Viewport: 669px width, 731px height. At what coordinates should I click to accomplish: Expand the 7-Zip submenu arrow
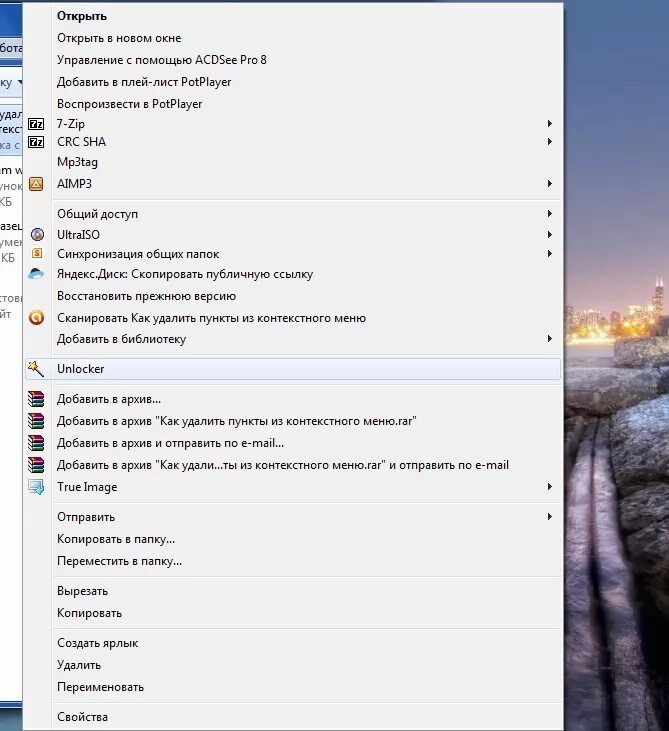(550, 124)
